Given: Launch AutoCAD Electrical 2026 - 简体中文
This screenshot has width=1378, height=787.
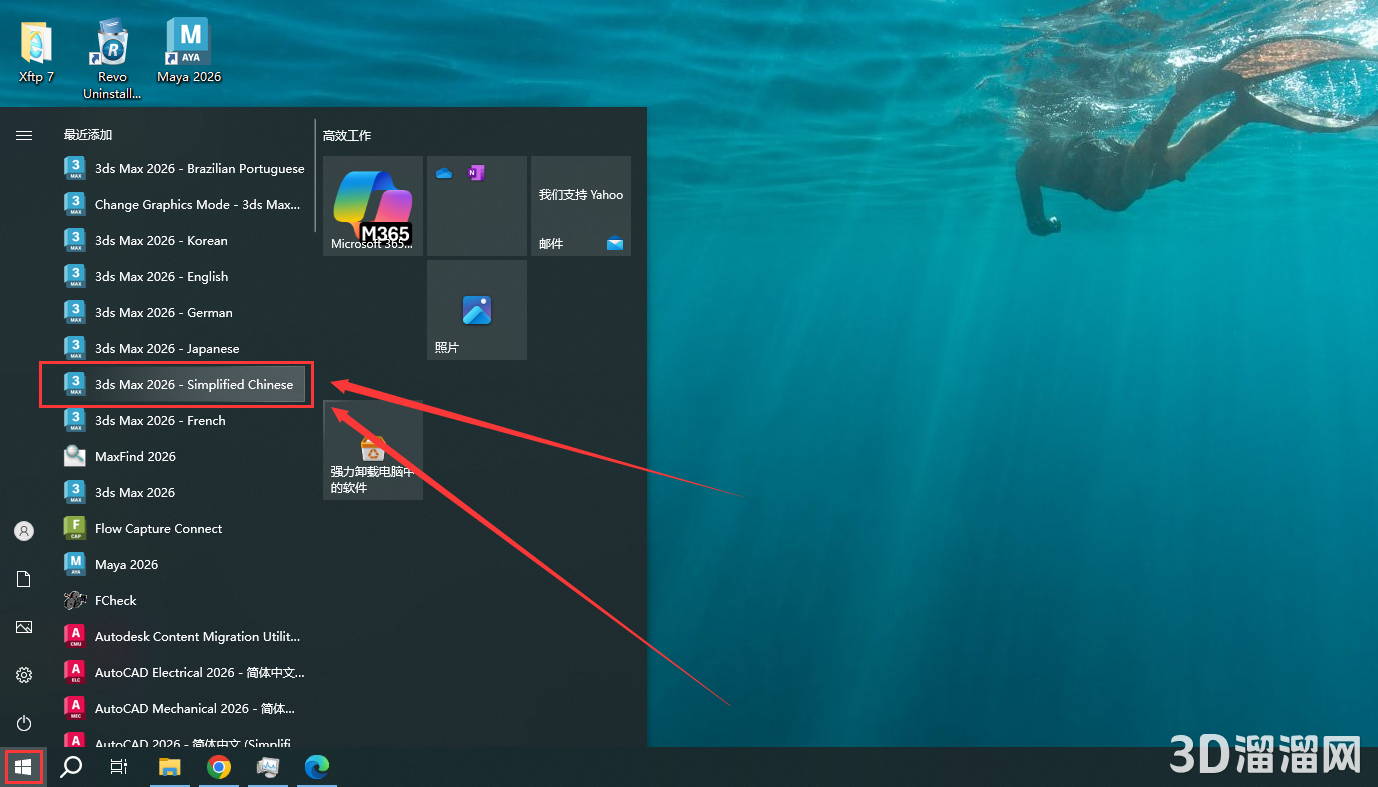Looking at the screenshot, I should click(x=183, y=673).
